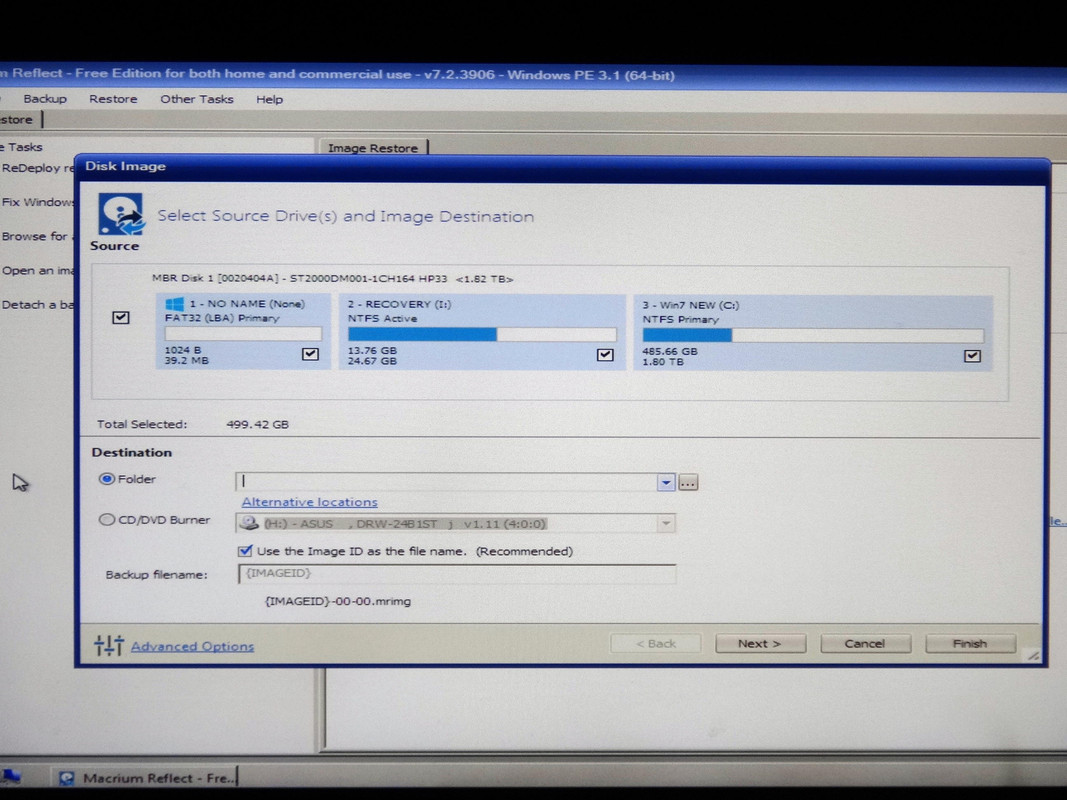Click the RECOVERY partition usage bar
Viewport: 1067px width, 800px height.
coord(482,334)
